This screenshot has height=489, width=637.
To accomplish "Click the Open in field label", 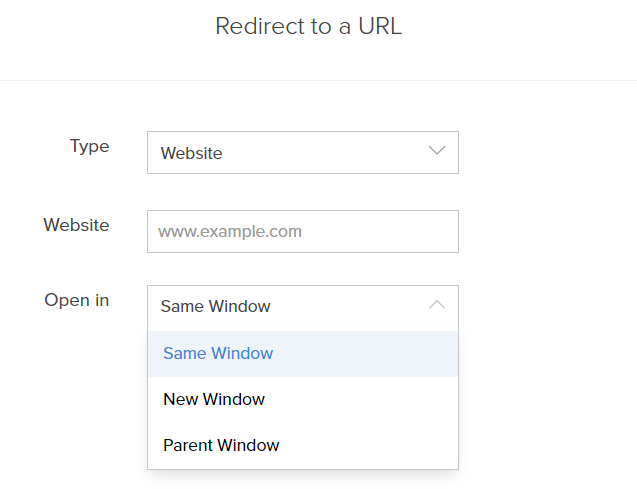I will pyautogui.click(x=77, y=300).
